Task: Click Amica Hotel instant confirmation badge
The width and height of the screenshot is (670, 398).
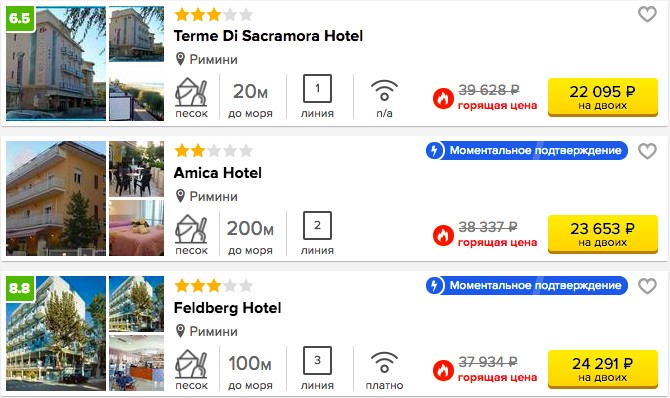Action: 526,150
